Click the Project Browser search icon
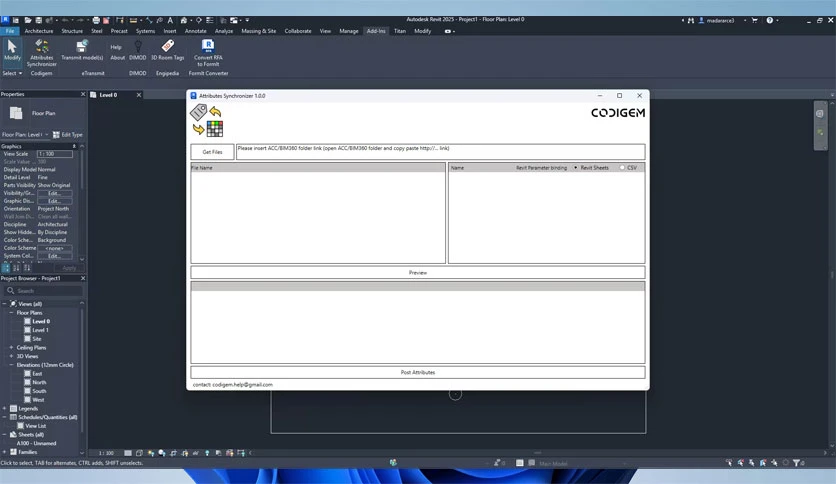Viewport: 836px width, 484px height. click(10, 291)
